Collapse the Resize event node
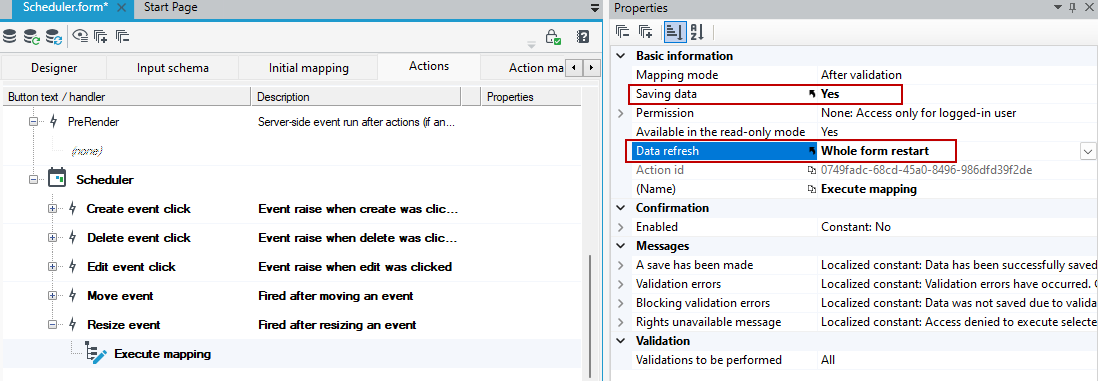Screen dimensions: 1098x381 coord(52,325)
